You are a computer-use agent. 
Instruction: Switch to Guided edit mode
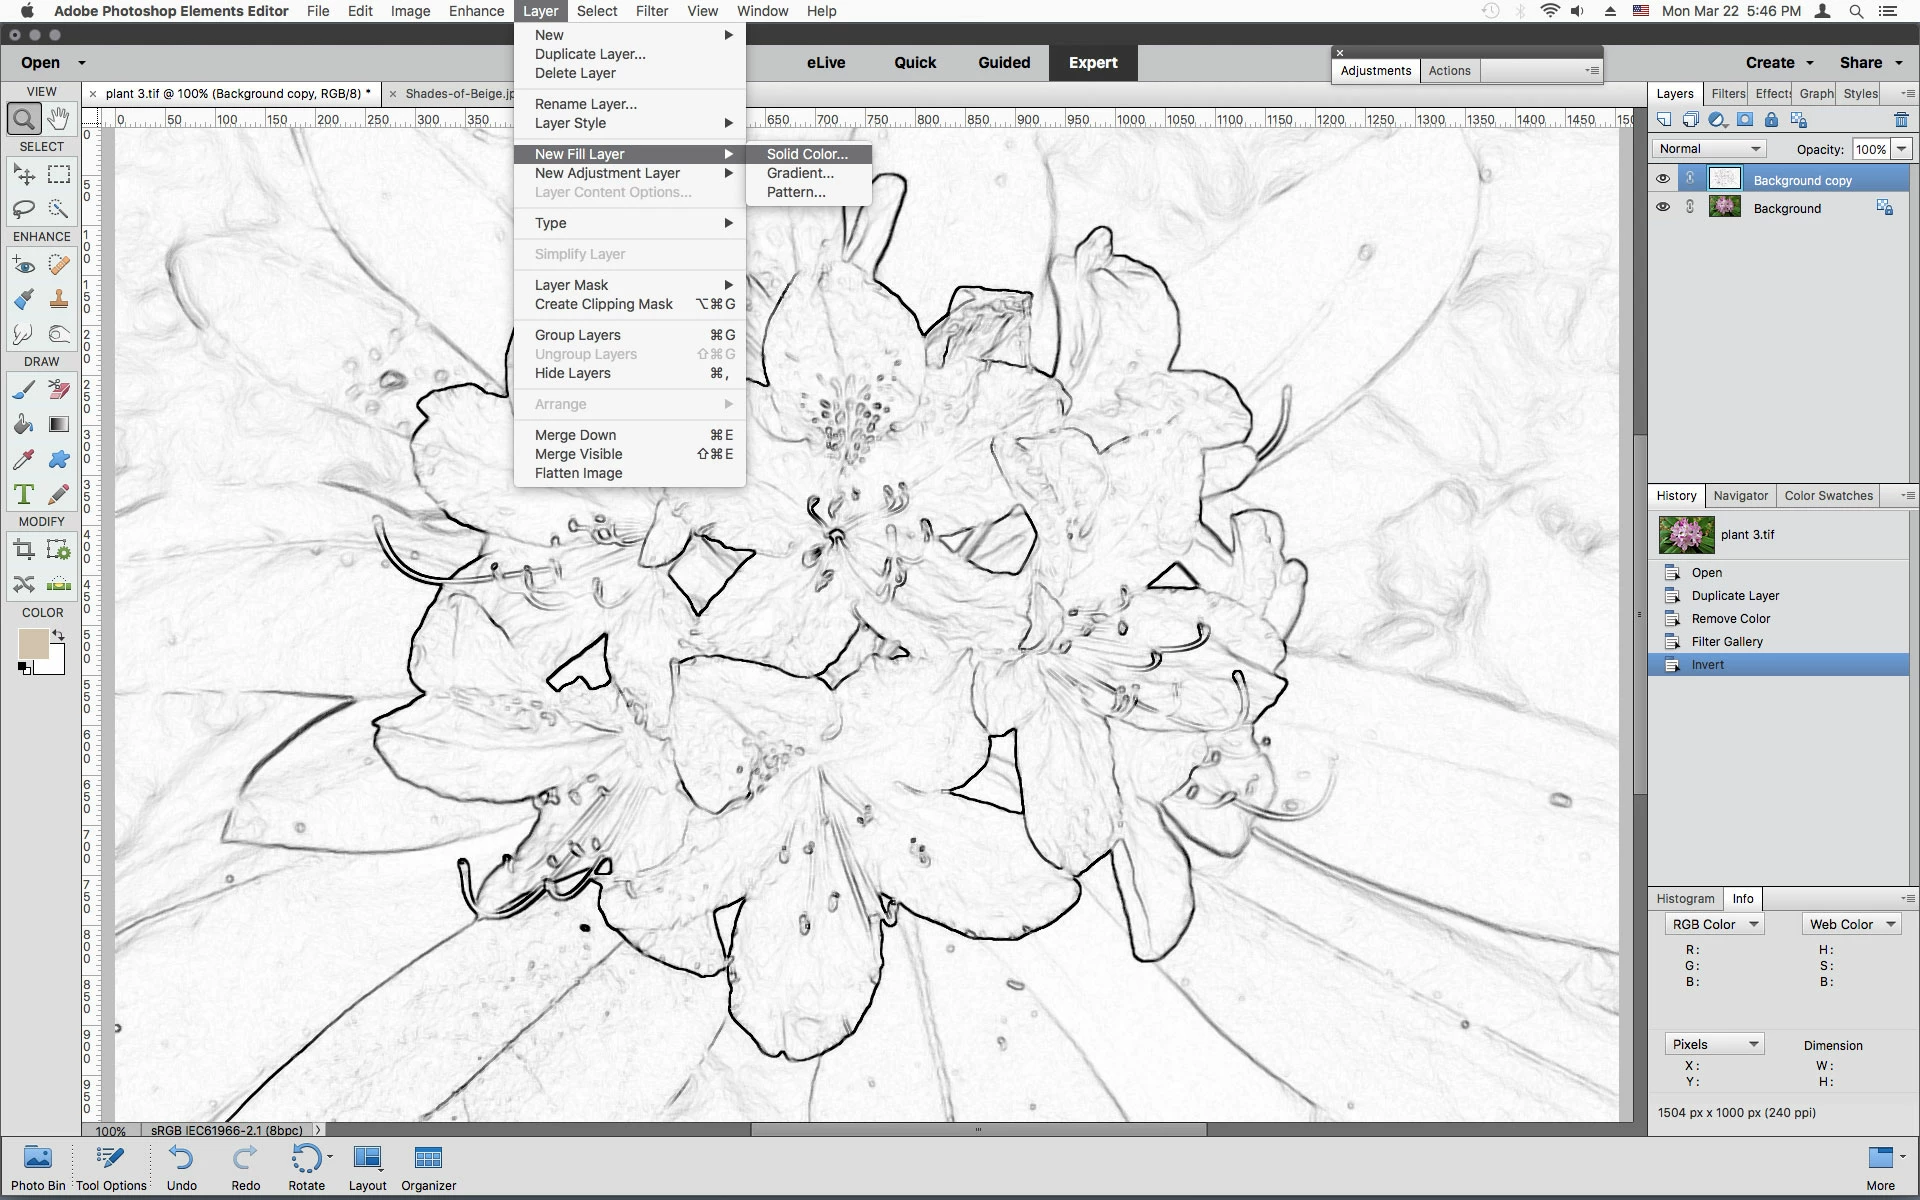tap(1003, 62)
